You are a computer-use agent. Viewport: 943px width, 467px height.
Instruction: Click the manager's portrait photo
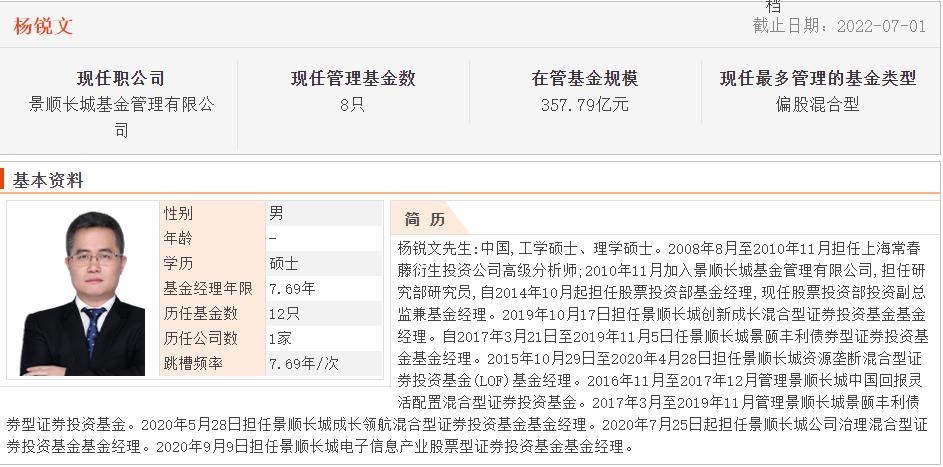tap(83, 291)
